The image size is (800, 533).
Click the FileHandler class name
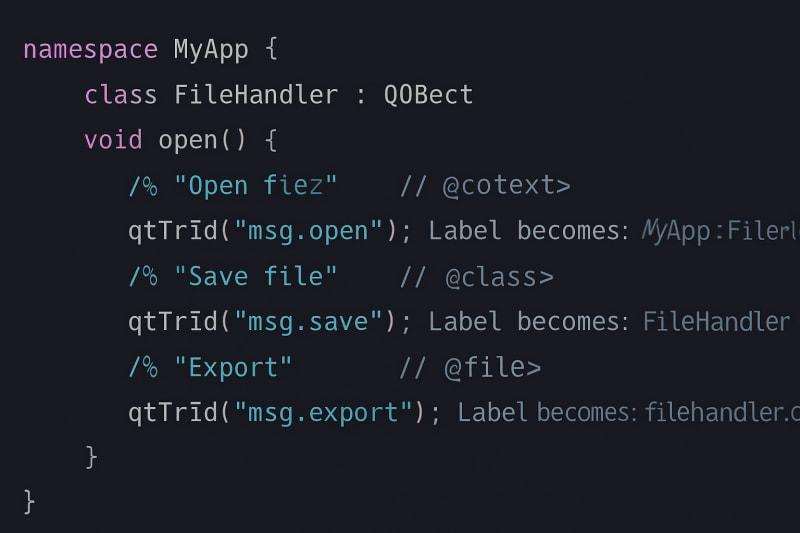click(x=256, y=95)
